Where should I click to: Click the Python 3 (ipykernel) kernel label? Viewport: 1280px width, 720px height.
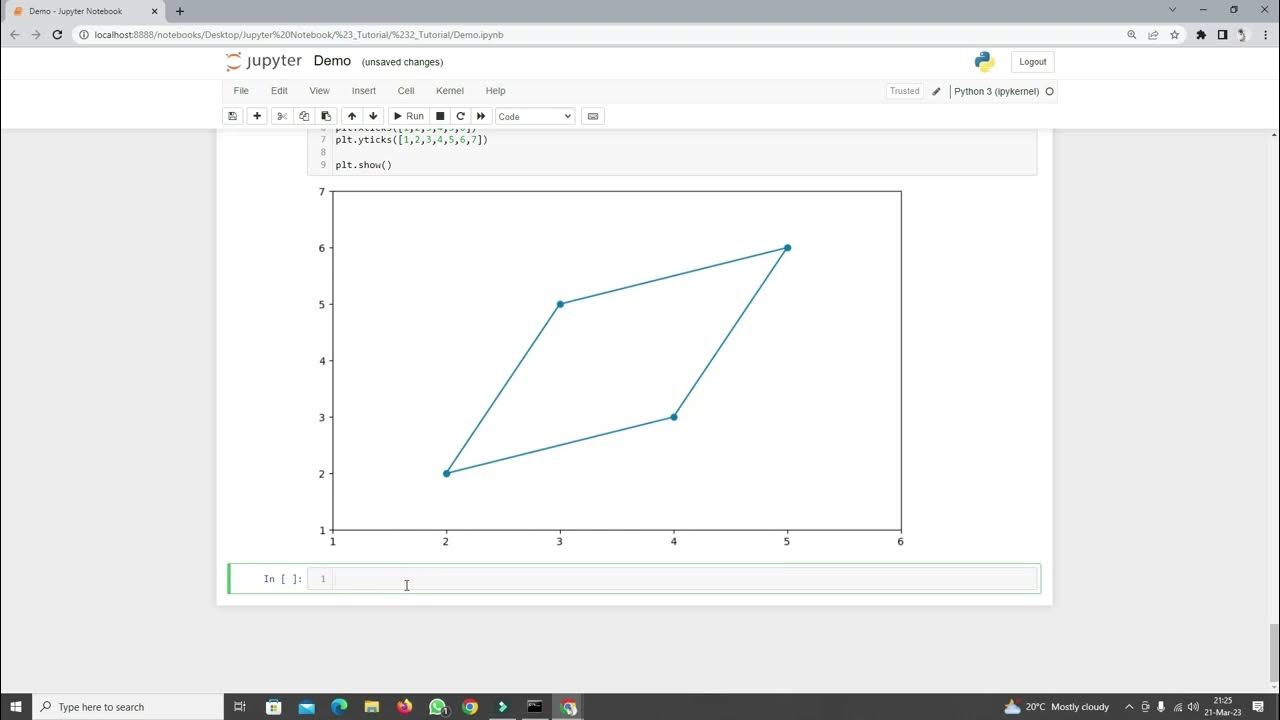[x=996, y=91]
